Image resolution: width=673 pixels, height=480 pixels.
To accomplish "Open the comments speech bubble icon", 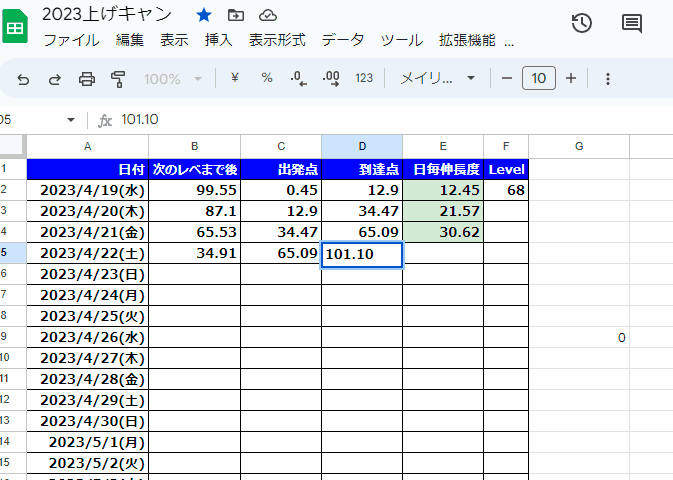I will [632, 24].
